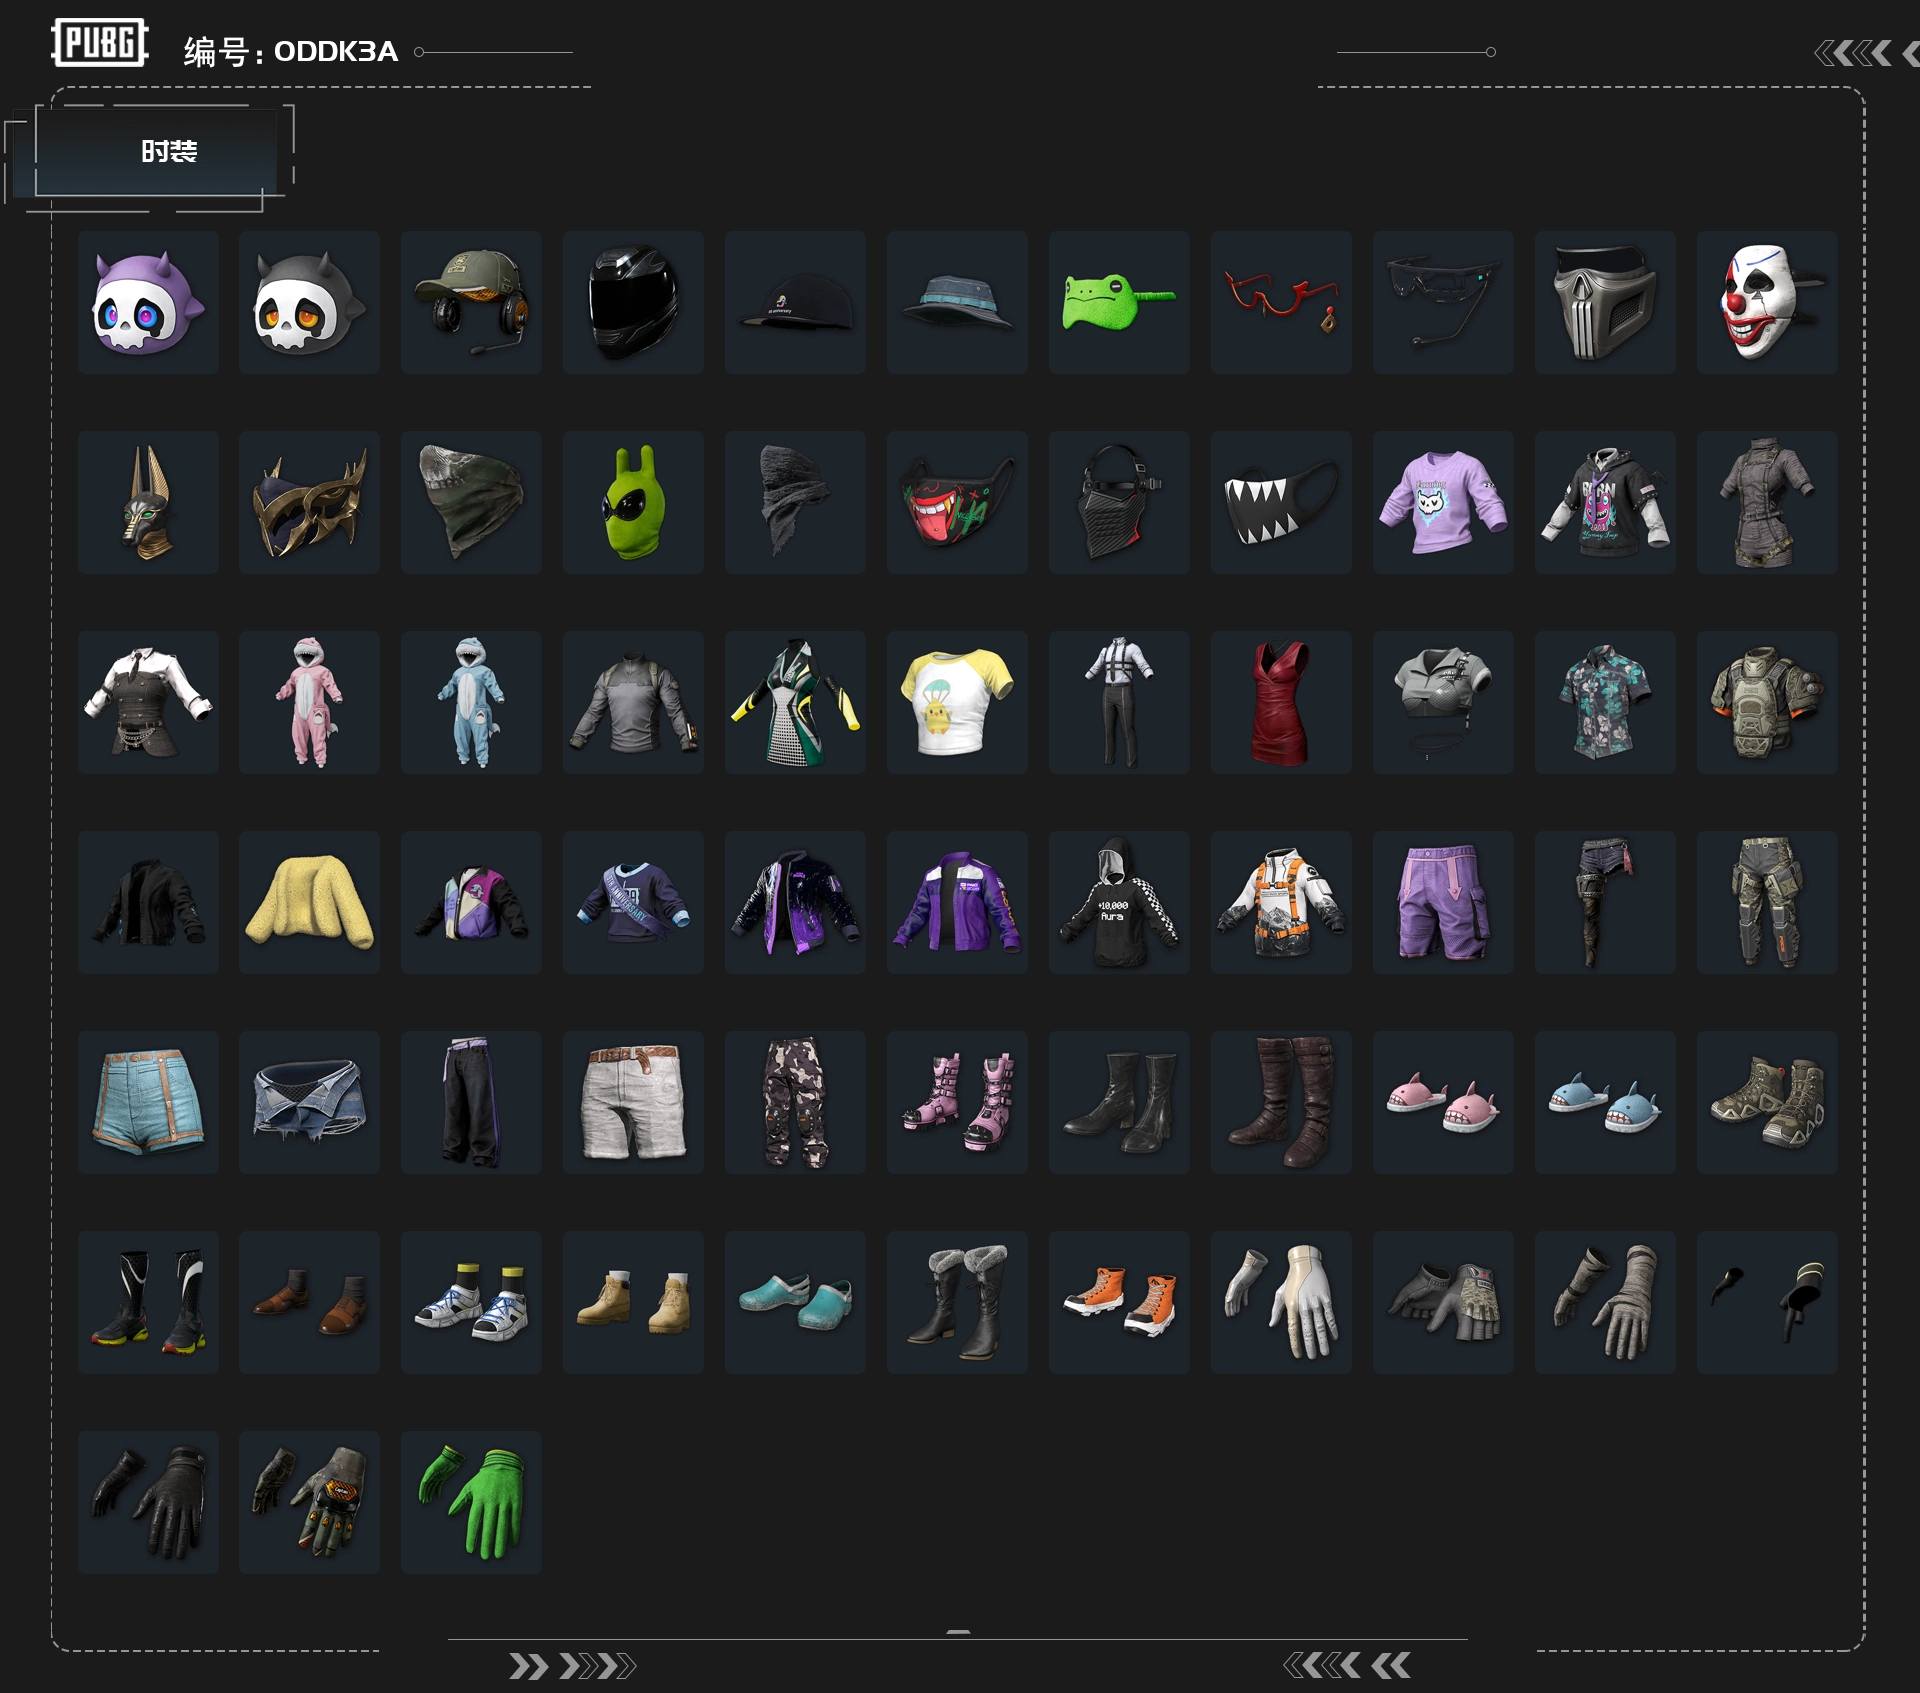Image resolution: width=1920 pixels, height=1693 pixels.
Task: Choose the red leather dress
Action: (1281, 702)
